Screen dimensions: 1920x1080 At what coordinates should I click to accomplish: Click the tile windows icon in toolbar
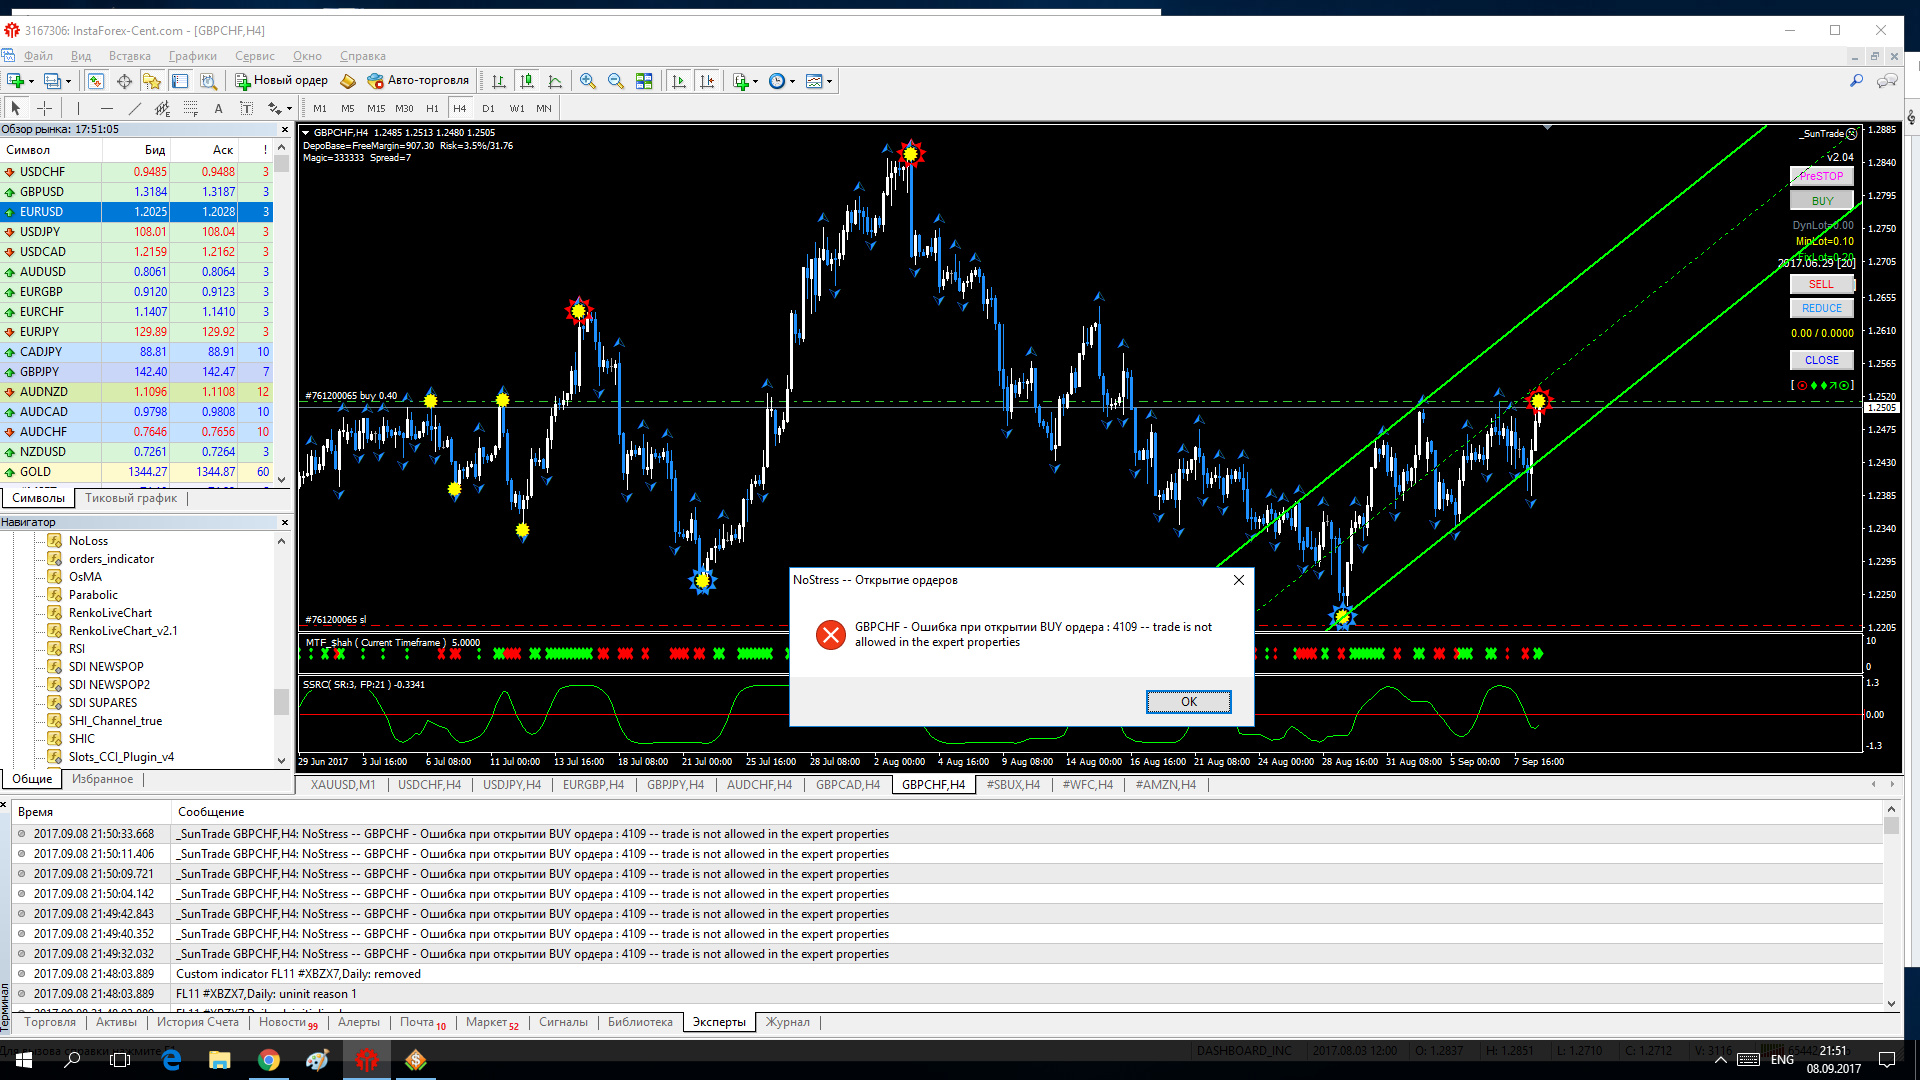tap(644, 81)
